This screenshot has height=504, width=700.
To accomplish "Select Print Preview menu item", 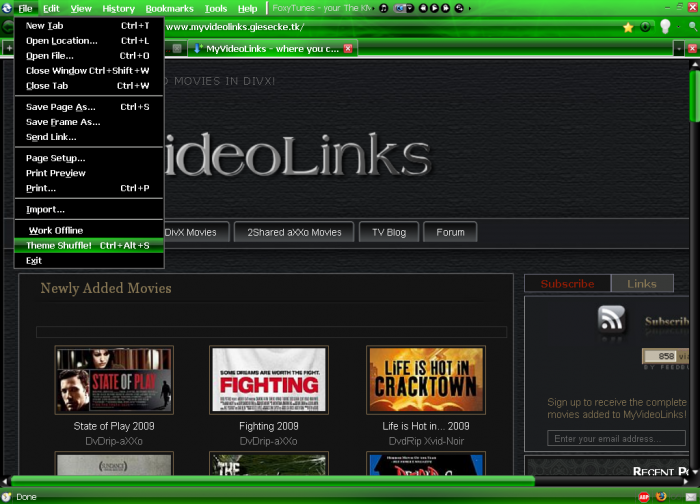I will (89, 173).
